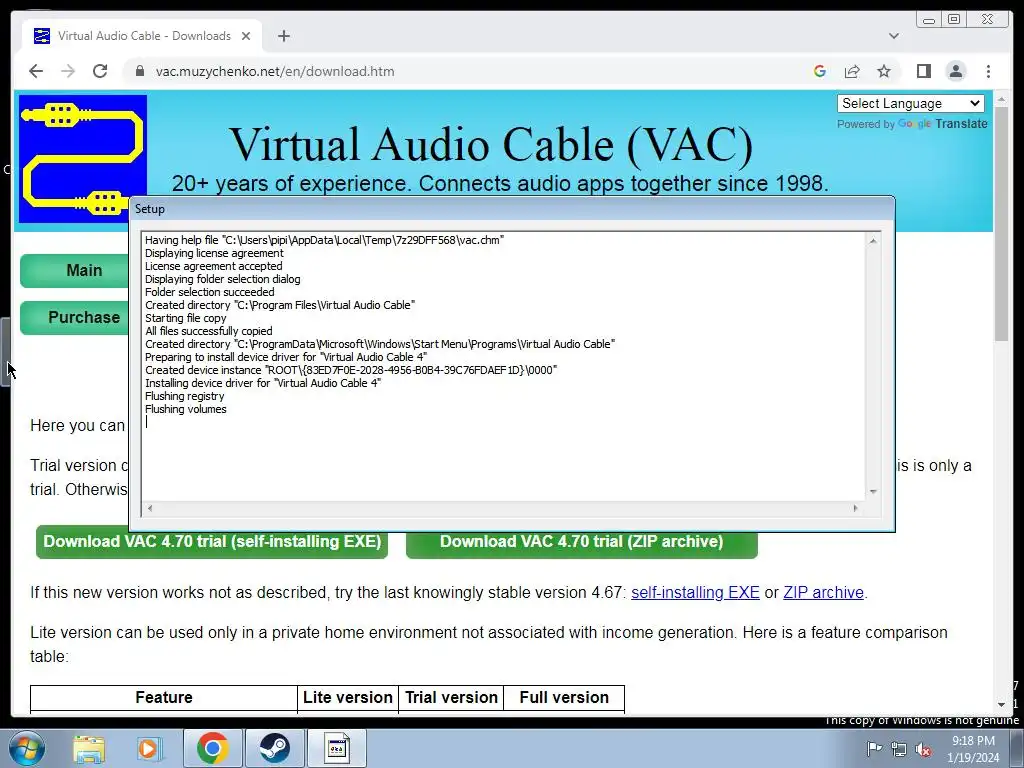Open Steam from the taskbar
The width and height of the screenshot is (1024, 768).
click(274, 748)
